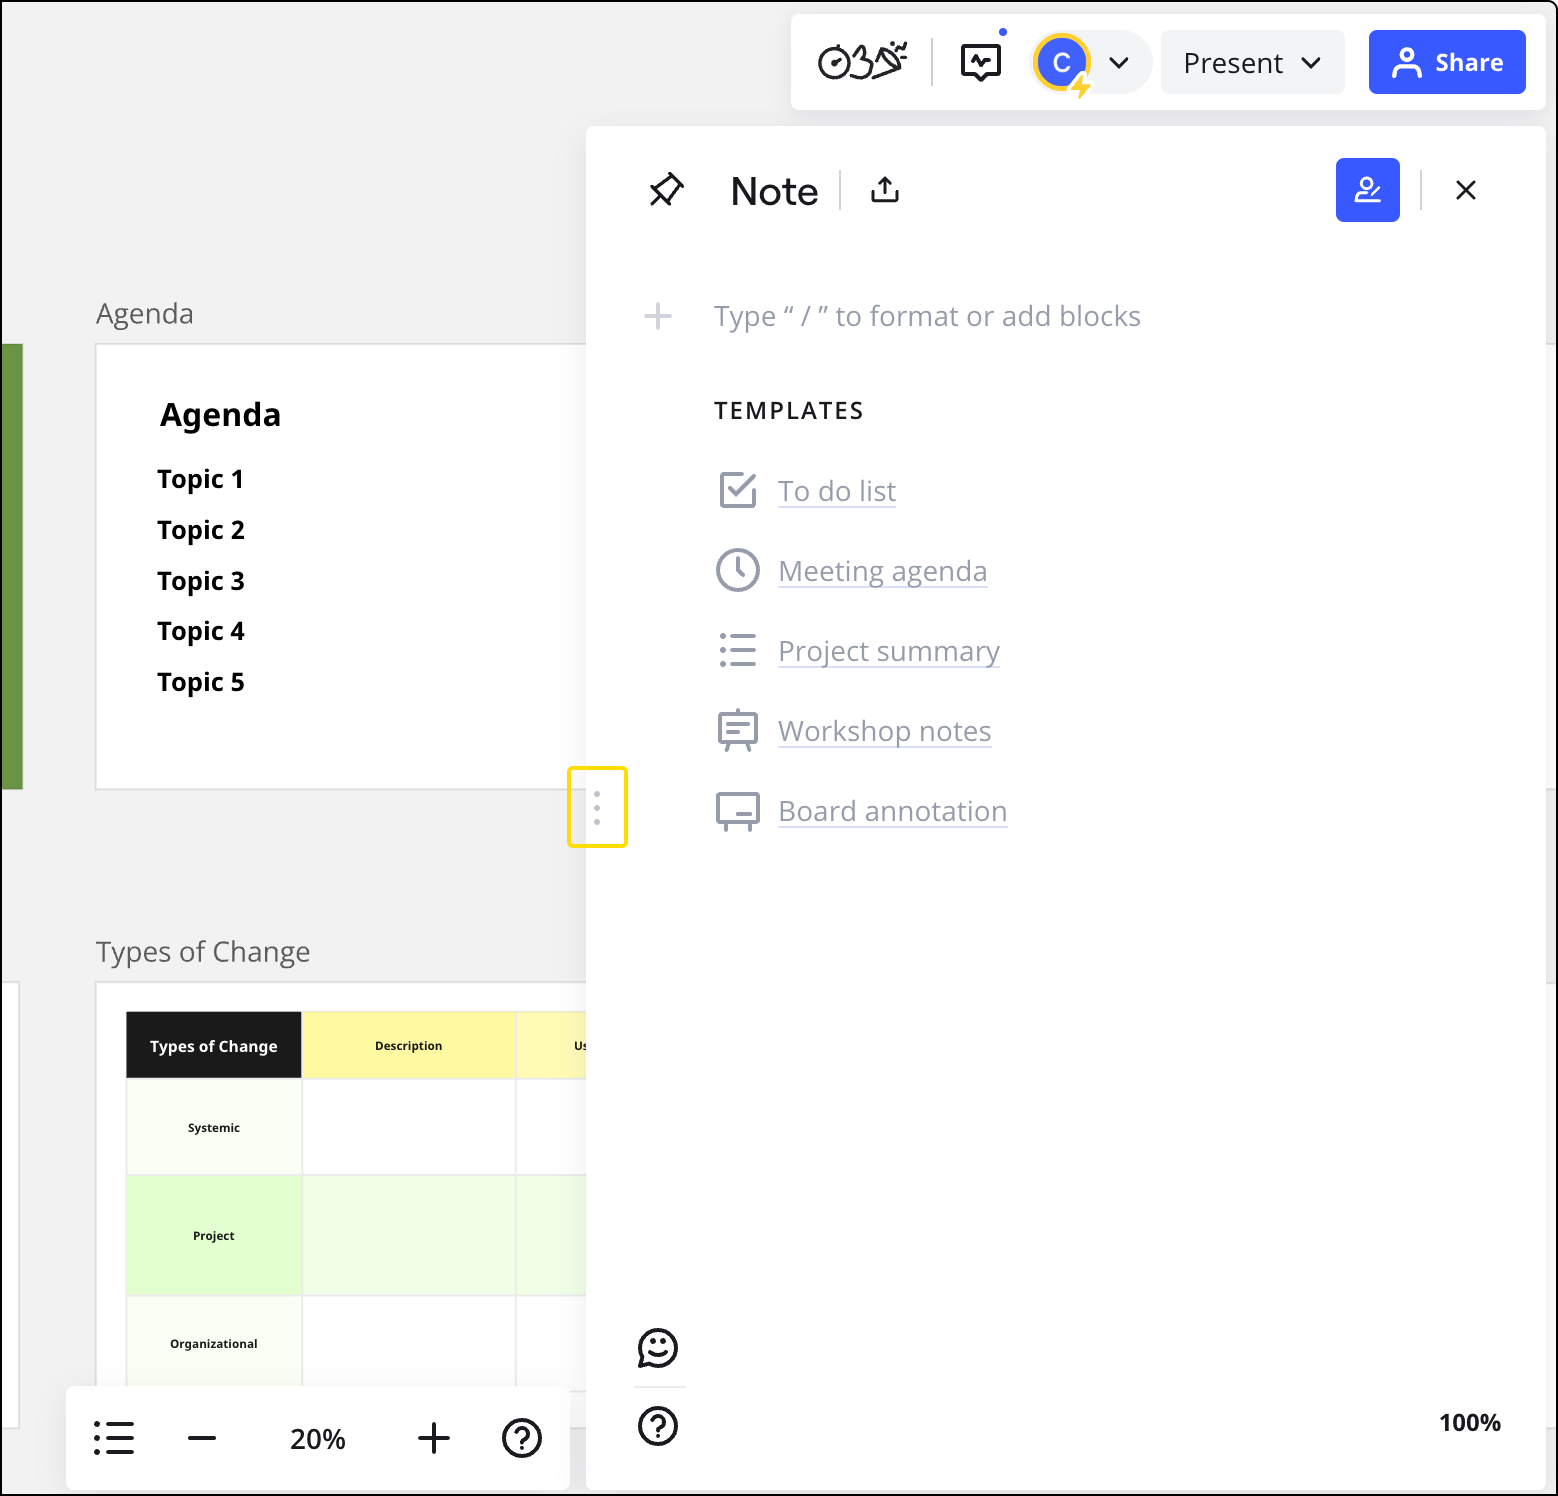Open the activity monitor icon
Viewport: 1558px width, 1496px height.
pos(980,62)
